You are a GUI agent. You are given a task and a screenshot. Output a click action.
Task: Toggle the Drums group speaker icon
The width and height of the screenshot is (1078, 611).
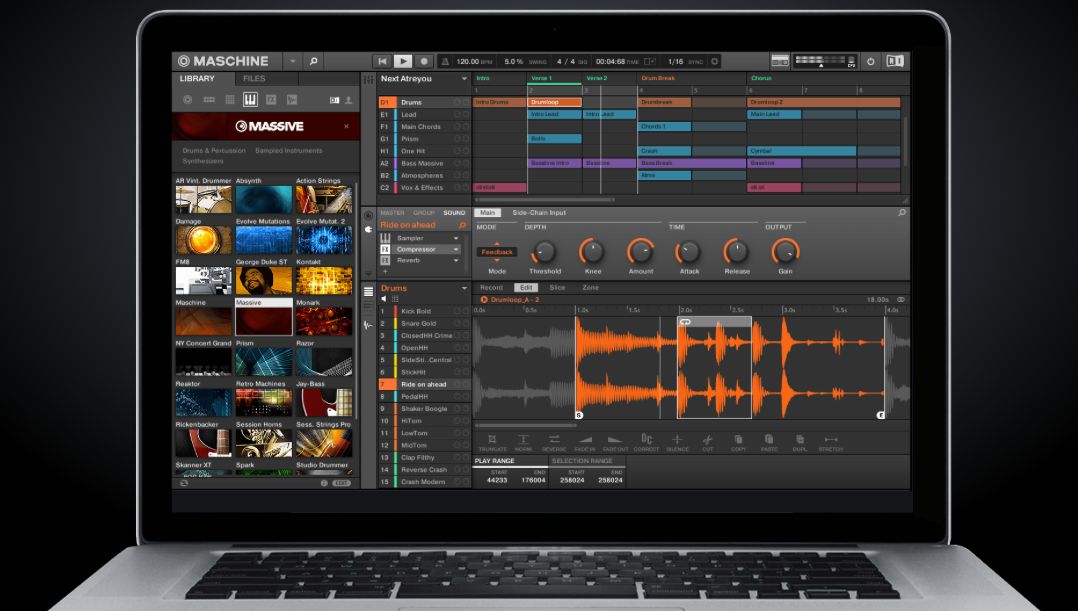pos(384,299)
